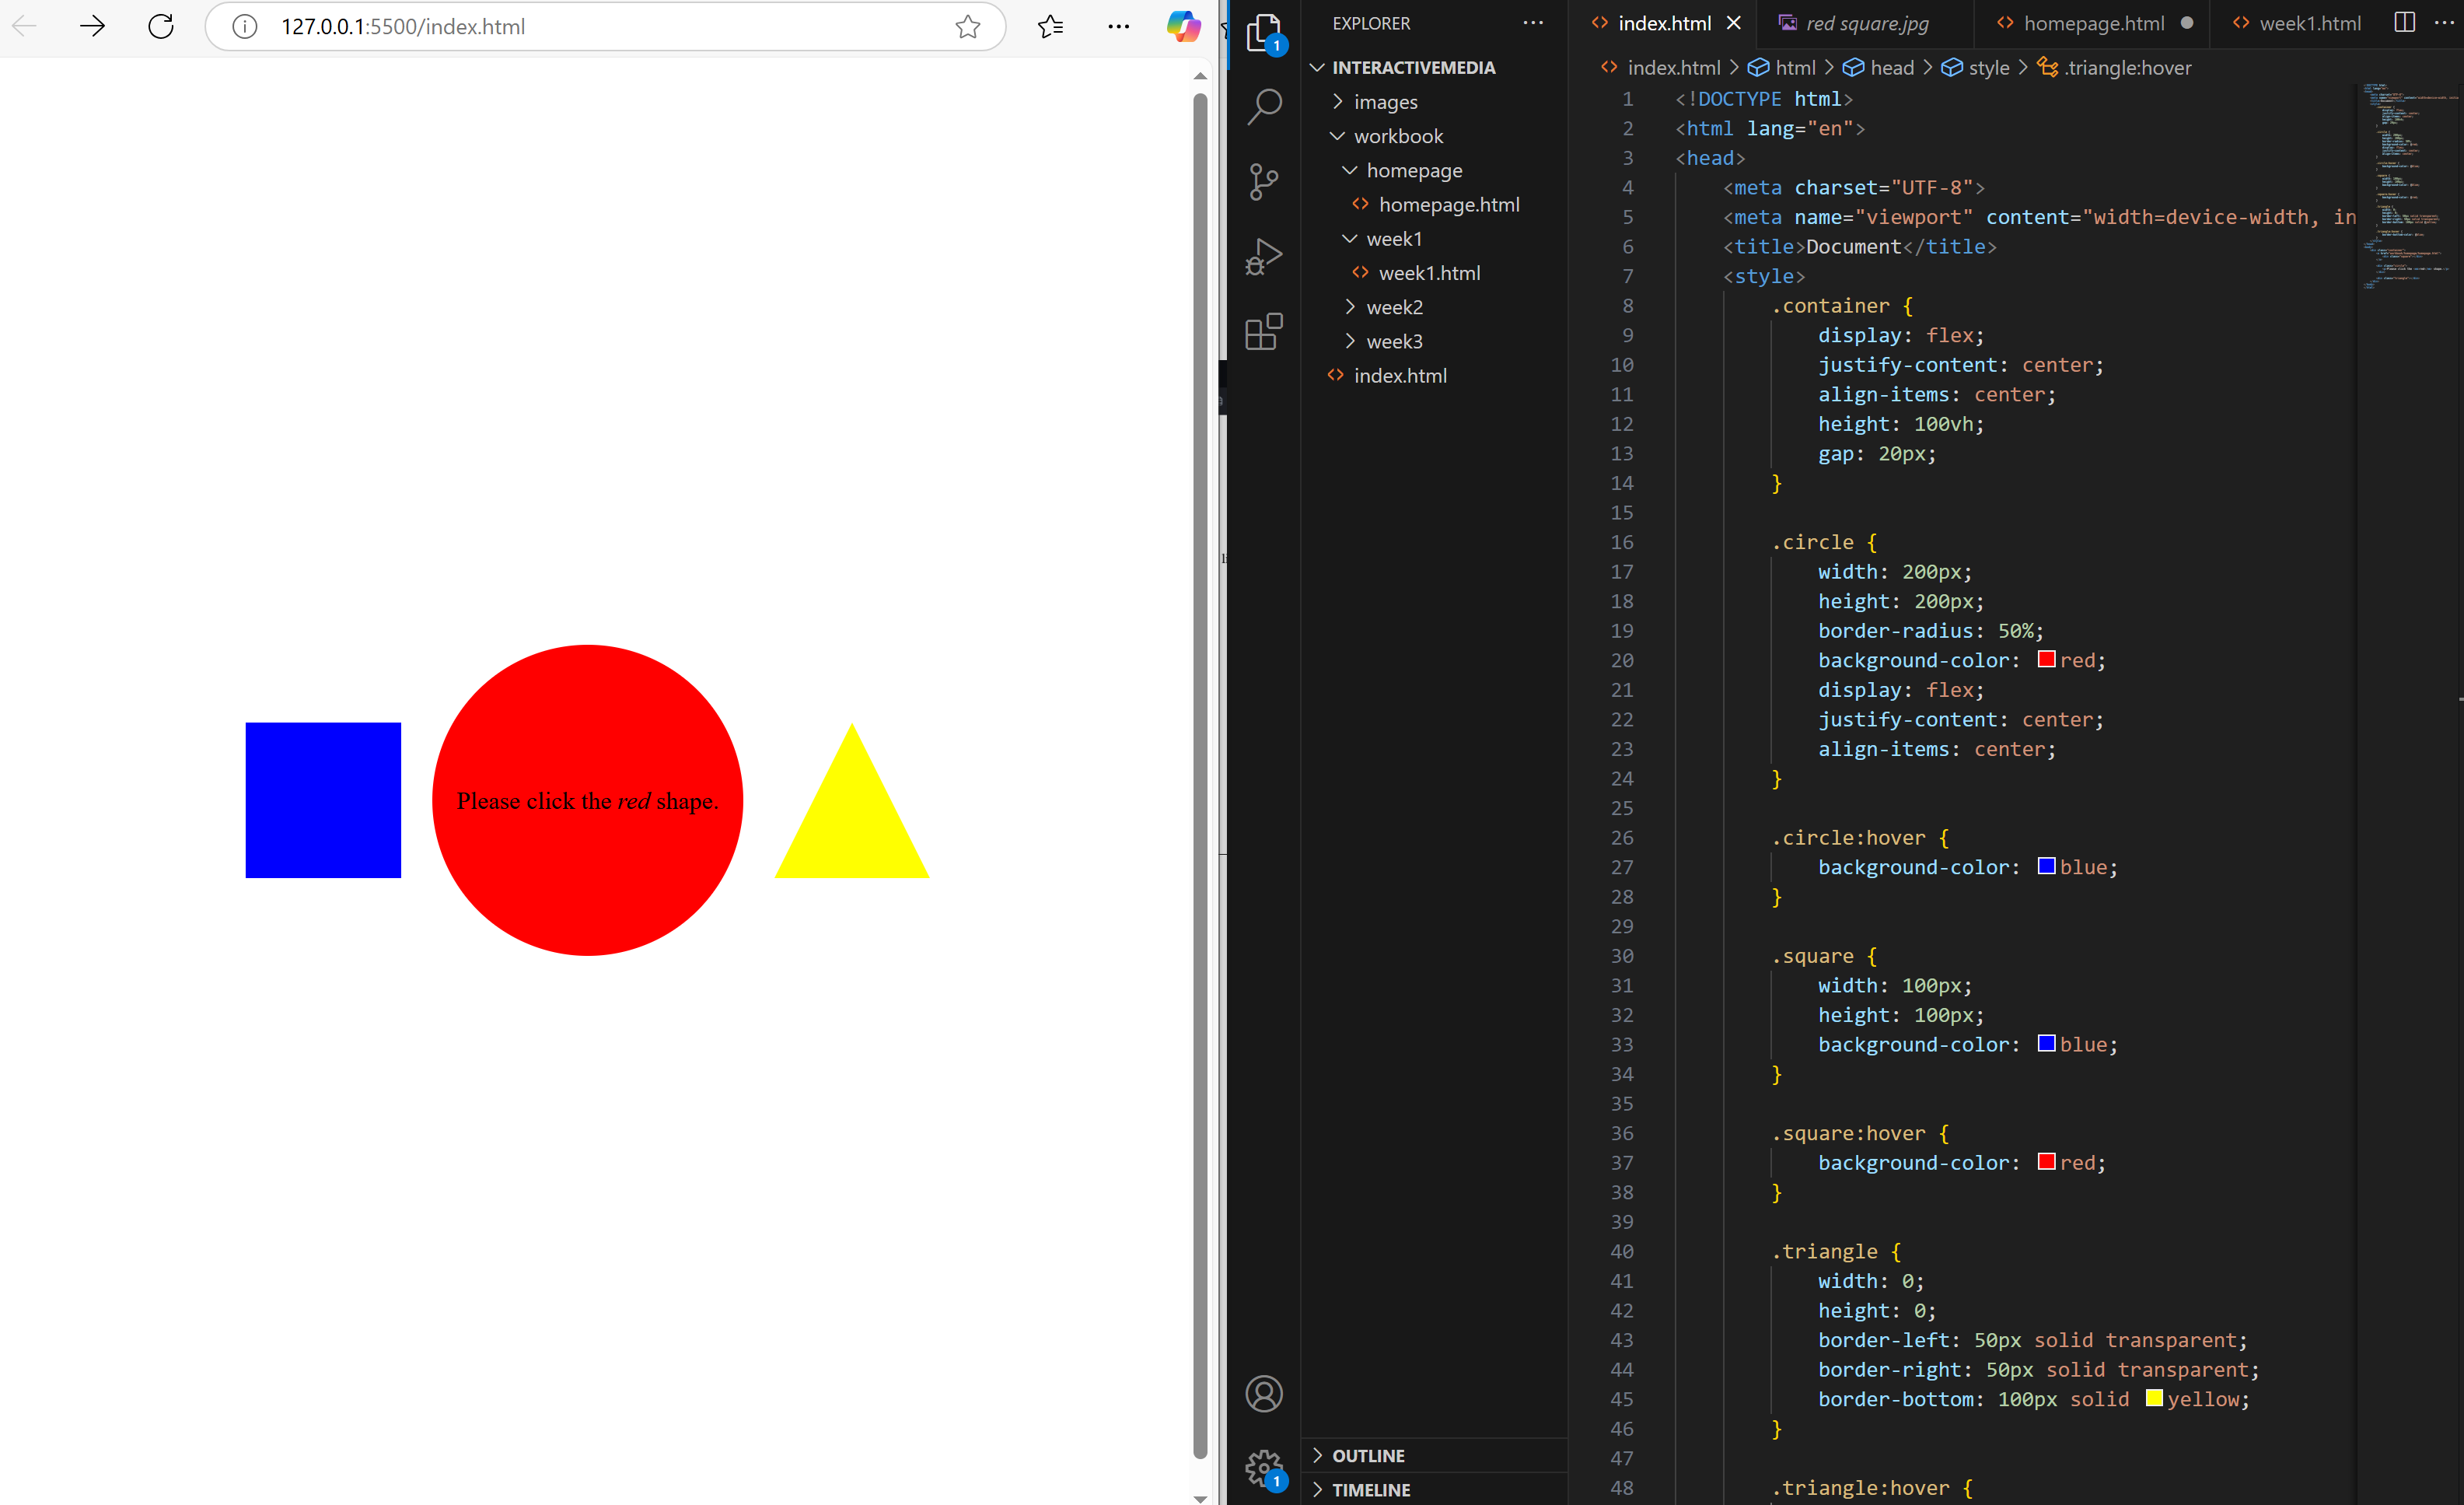Switch to the week1.html tab
This screenshot has width=2464, height=1505.
2297,23
